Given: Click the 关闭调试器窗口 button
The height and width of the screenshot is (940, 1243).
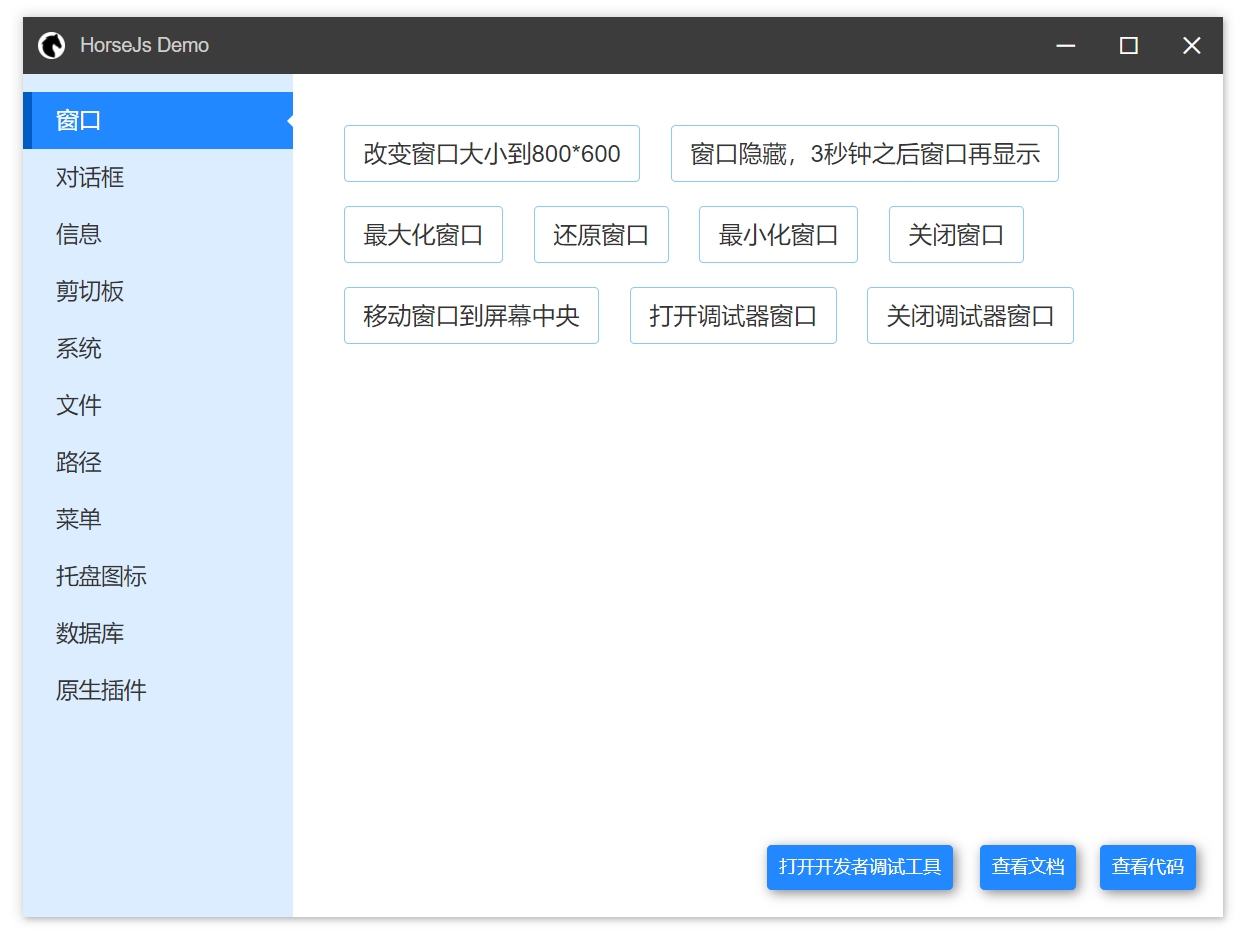Looking at the screenshot, I should [x=970, y=316].
